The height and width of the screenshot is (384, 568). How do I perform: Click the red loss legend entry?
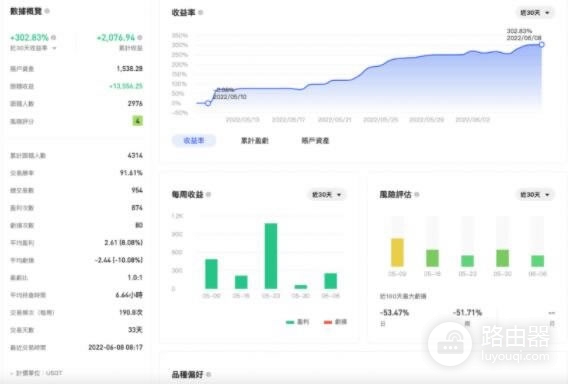335,322
